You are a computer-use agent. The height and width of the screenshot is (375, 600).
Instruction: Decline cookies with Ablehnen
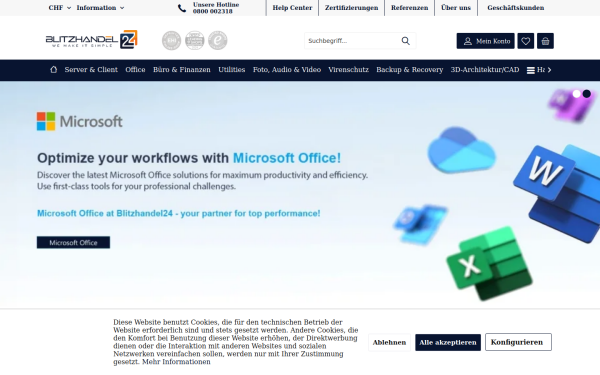click(x=389, y=342)
